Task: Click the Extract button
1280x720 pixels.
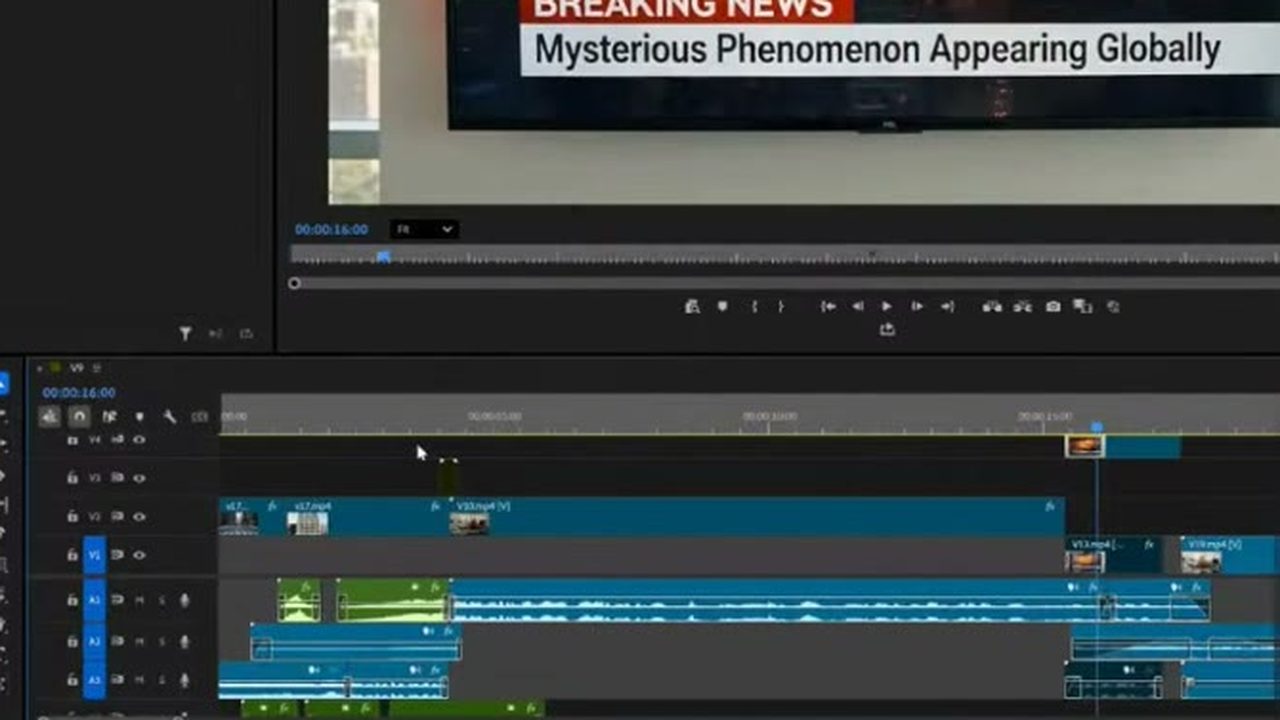Action: coord(1022,306)
